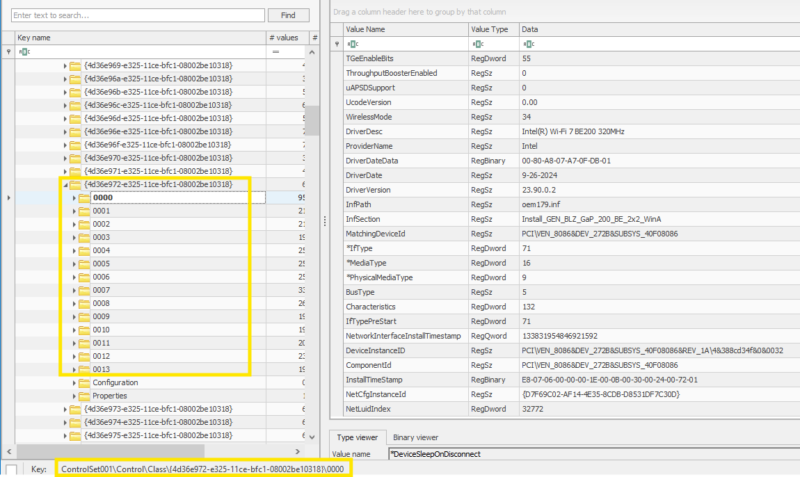Click the key tree scroll up arrow
The width and height of the screenshot is (800, 477).
(312, 52)
